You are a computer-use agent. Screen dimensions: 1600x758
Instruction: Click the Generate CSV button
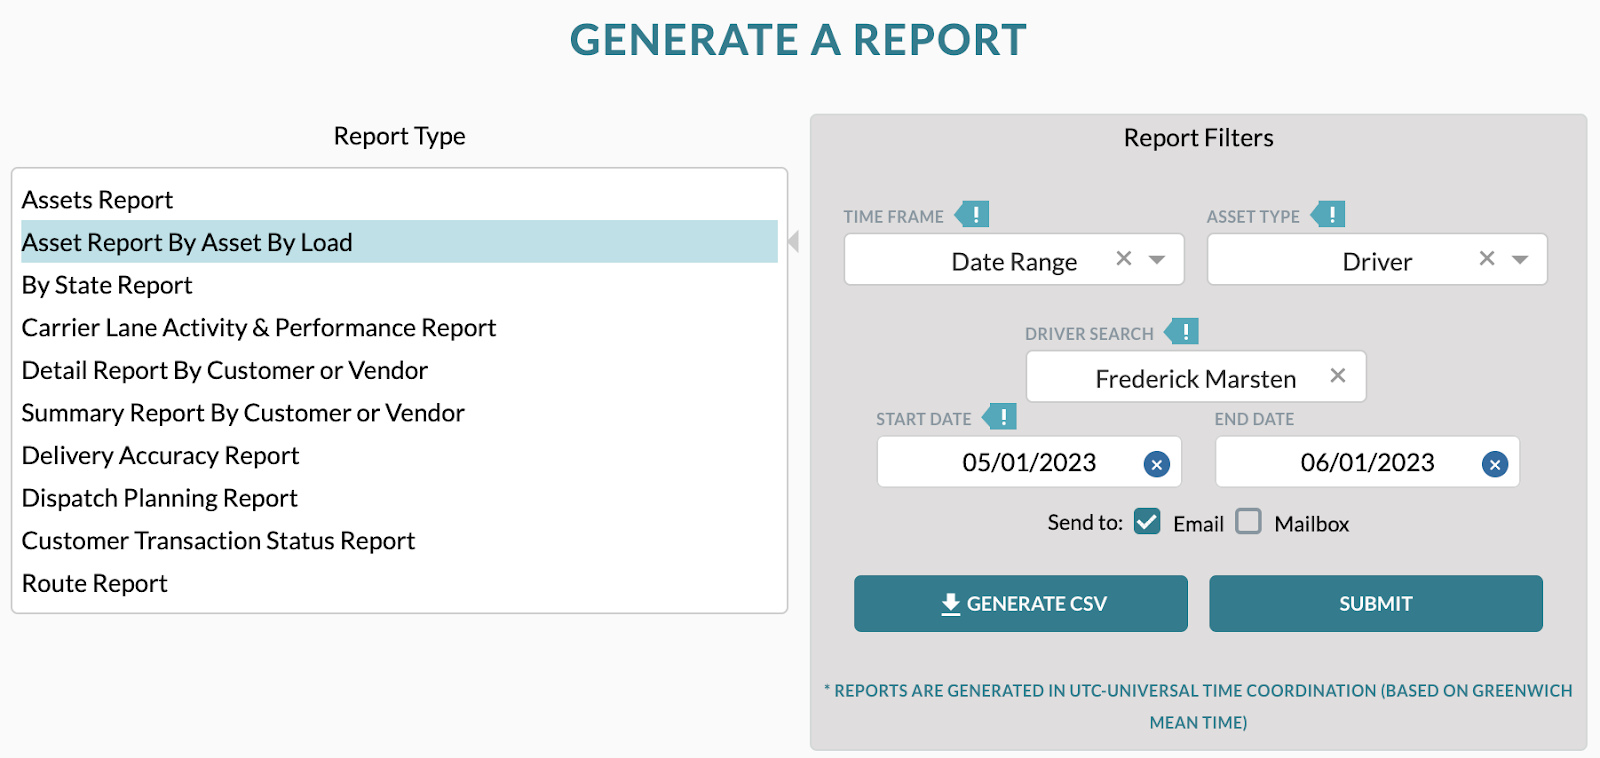pyautogui.click(x=1021, y=603)
